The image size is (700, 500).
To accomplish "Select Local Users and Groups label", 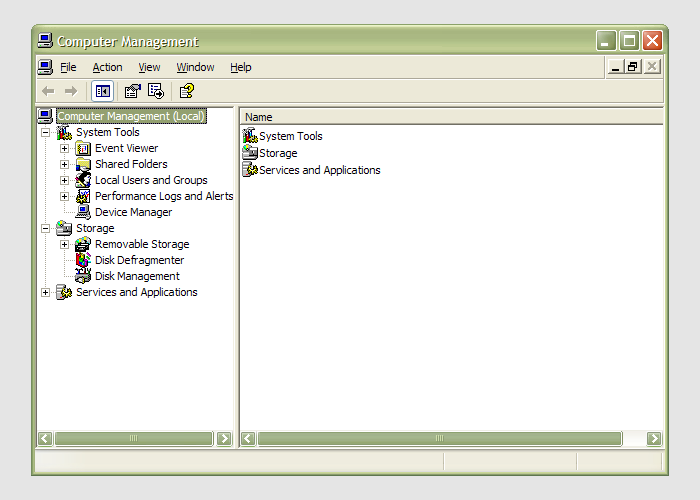I will click(151, 180).
